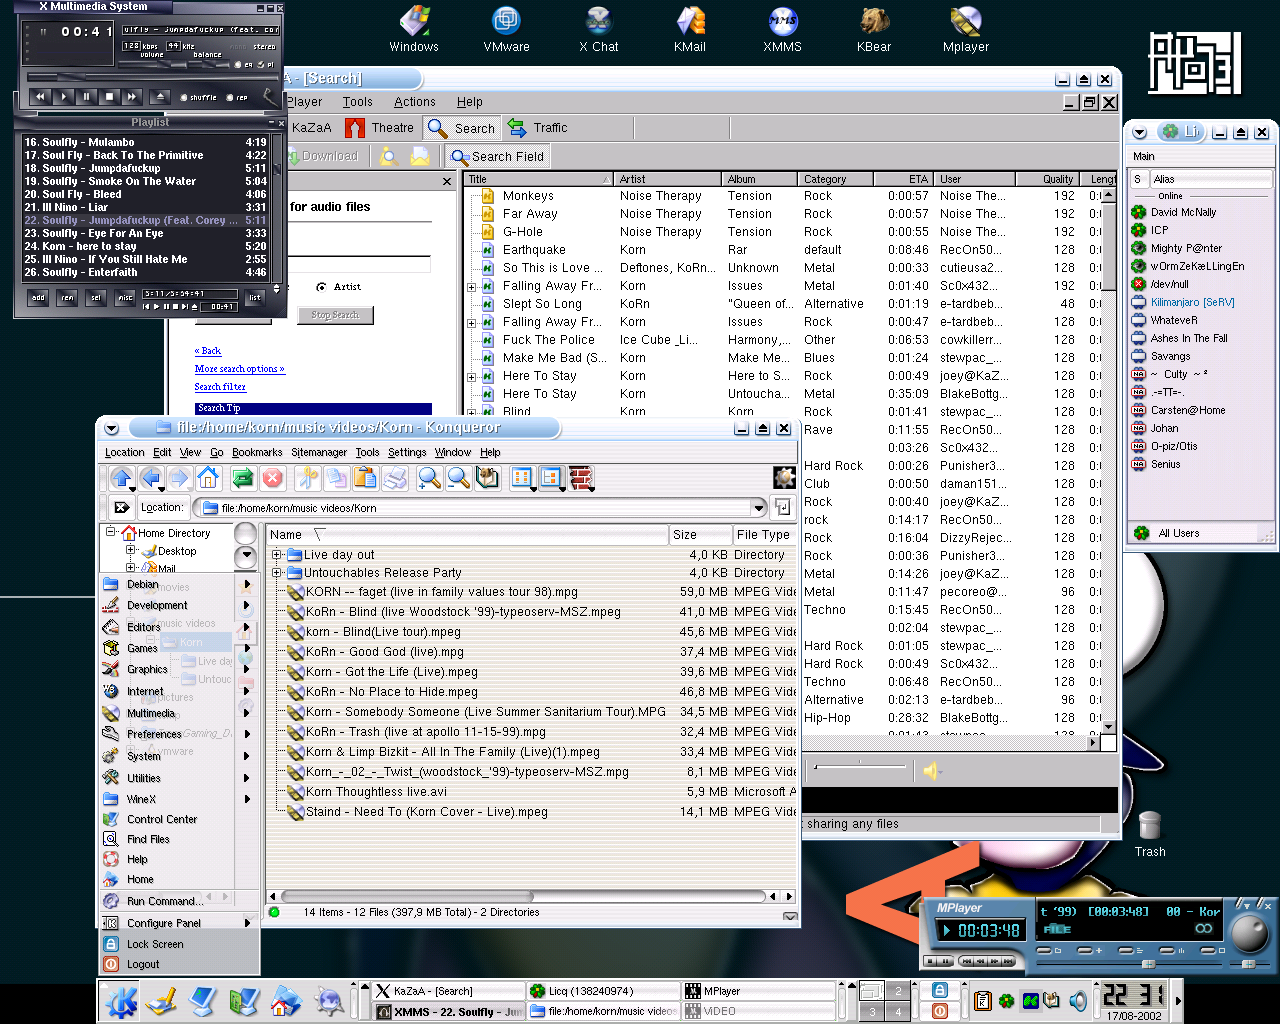Click the brick wall icon in Konqueror toolbar

581,479
